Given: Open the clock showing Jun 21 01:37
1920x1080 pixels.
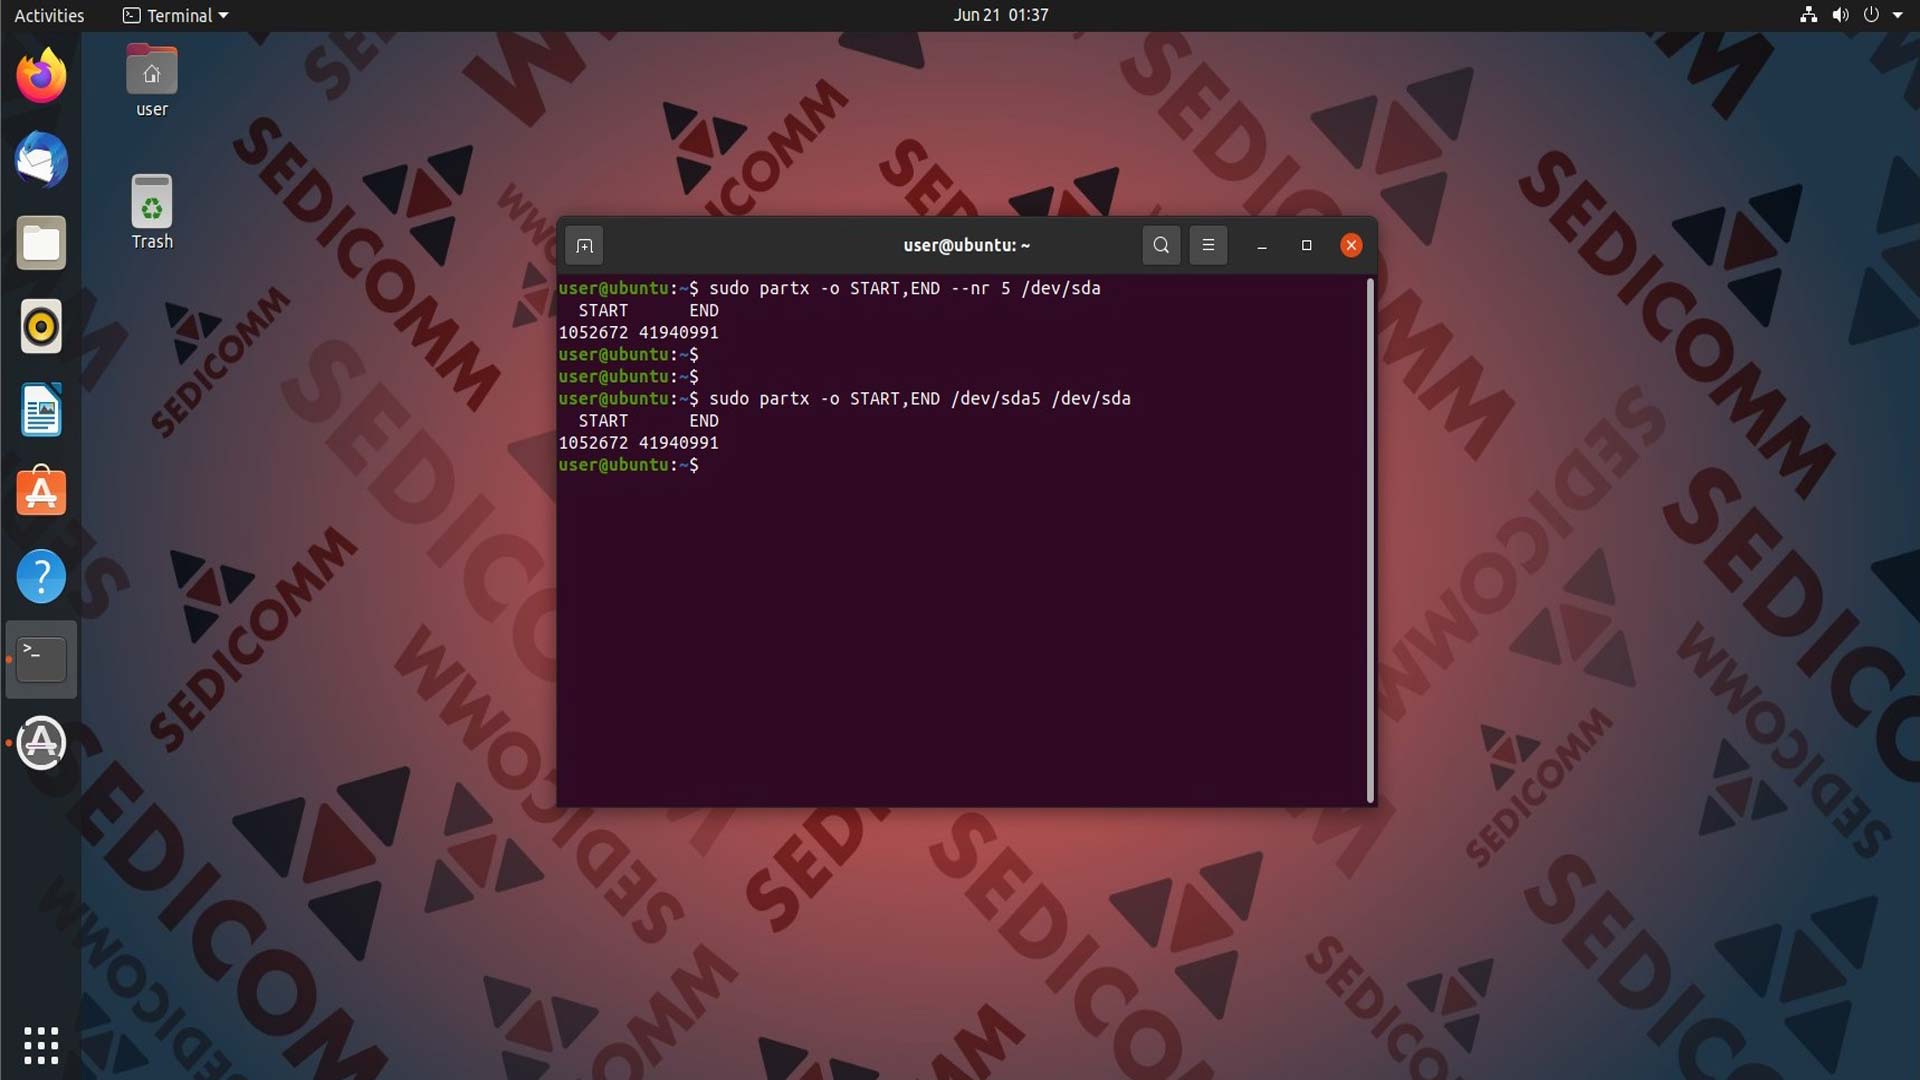Looking at the screenshot, I should [x=1000, y=15].
